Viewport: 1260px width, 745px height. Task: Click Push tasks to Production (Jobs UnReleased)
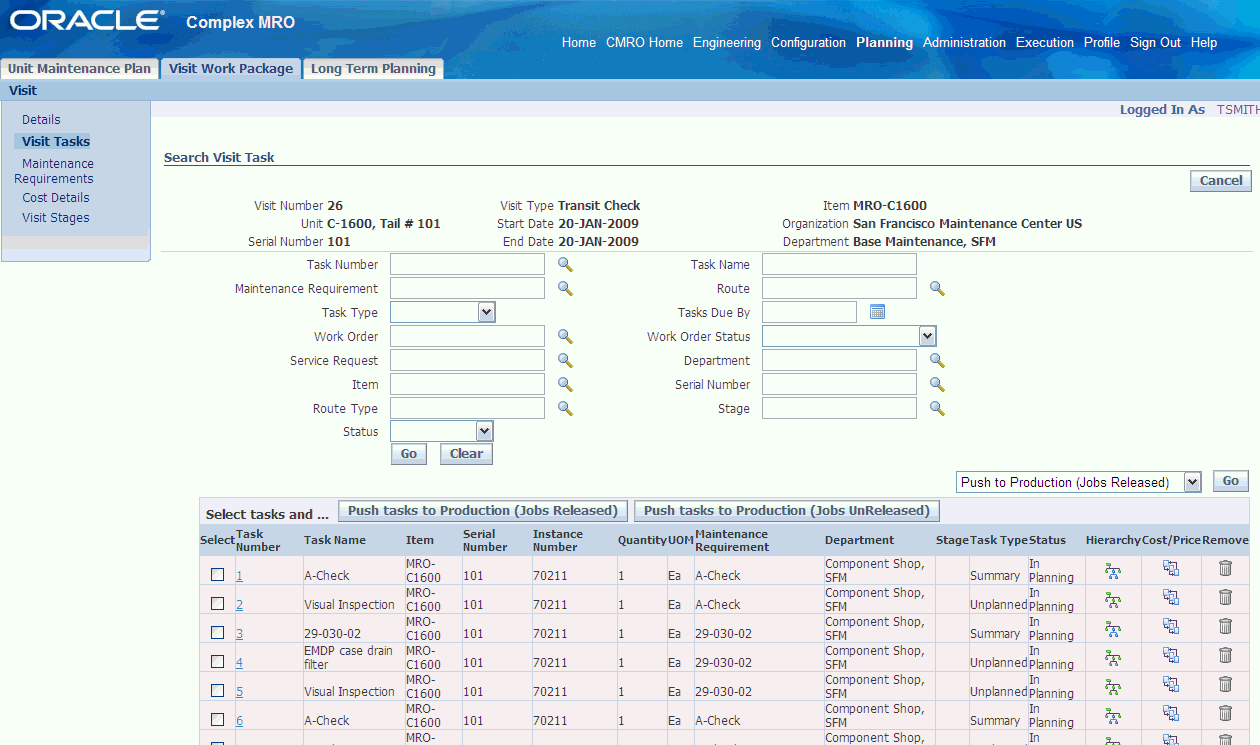(x=787, y=511)
